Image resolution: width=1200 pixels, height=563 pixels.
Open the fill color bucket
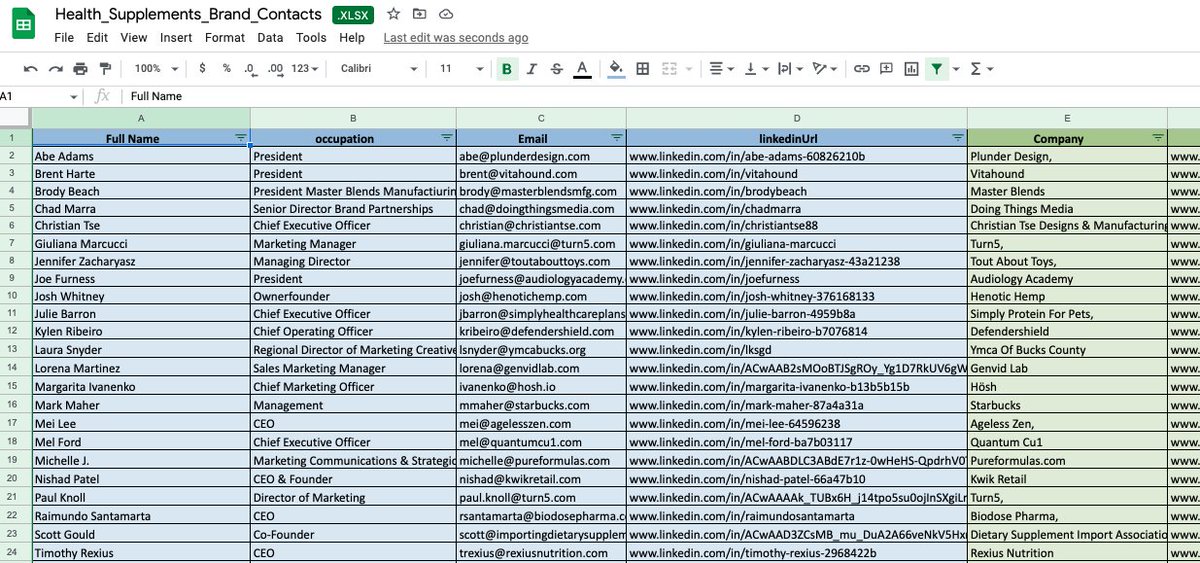[x=616, y=68]
